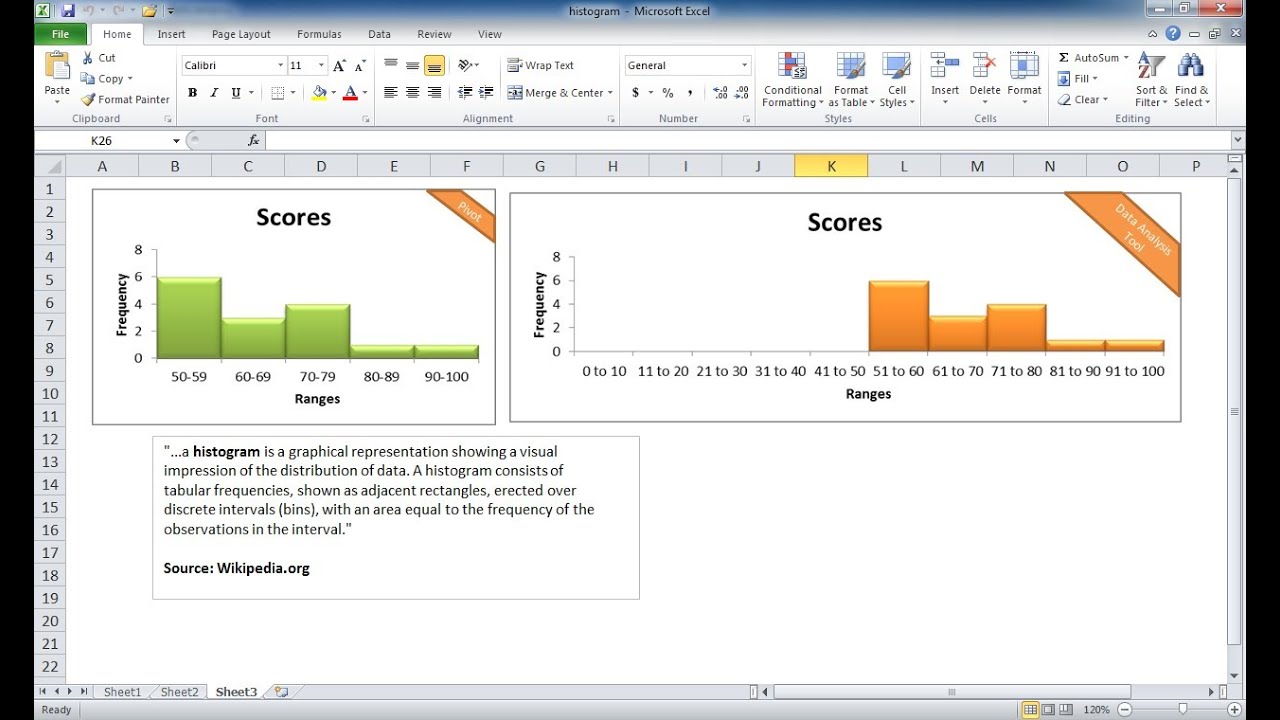Click the fx Insert Function button
The height and width of the screenshot is (720, 1280).
(255, 141)
